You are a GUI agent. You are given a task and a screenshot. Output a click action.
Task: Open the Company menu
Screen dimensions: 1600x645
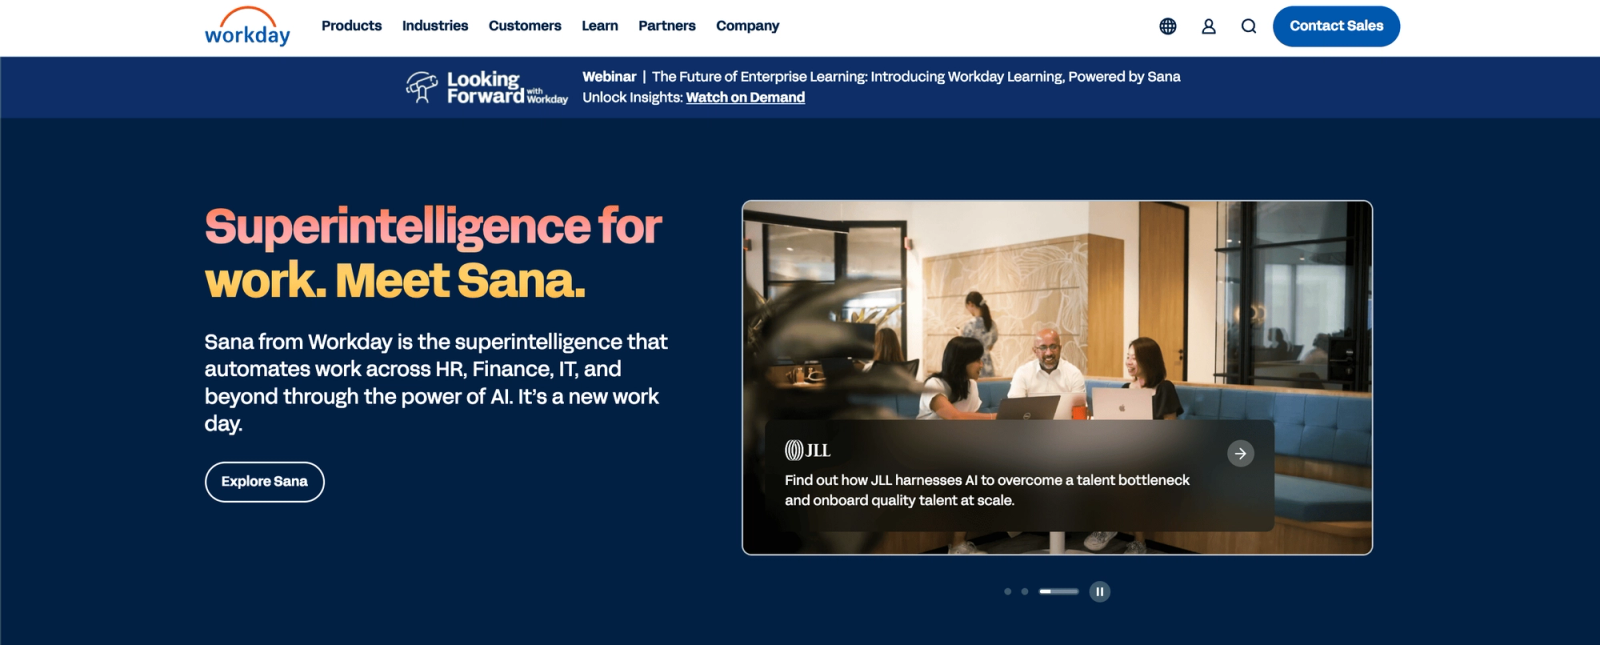tap(747, 26)
